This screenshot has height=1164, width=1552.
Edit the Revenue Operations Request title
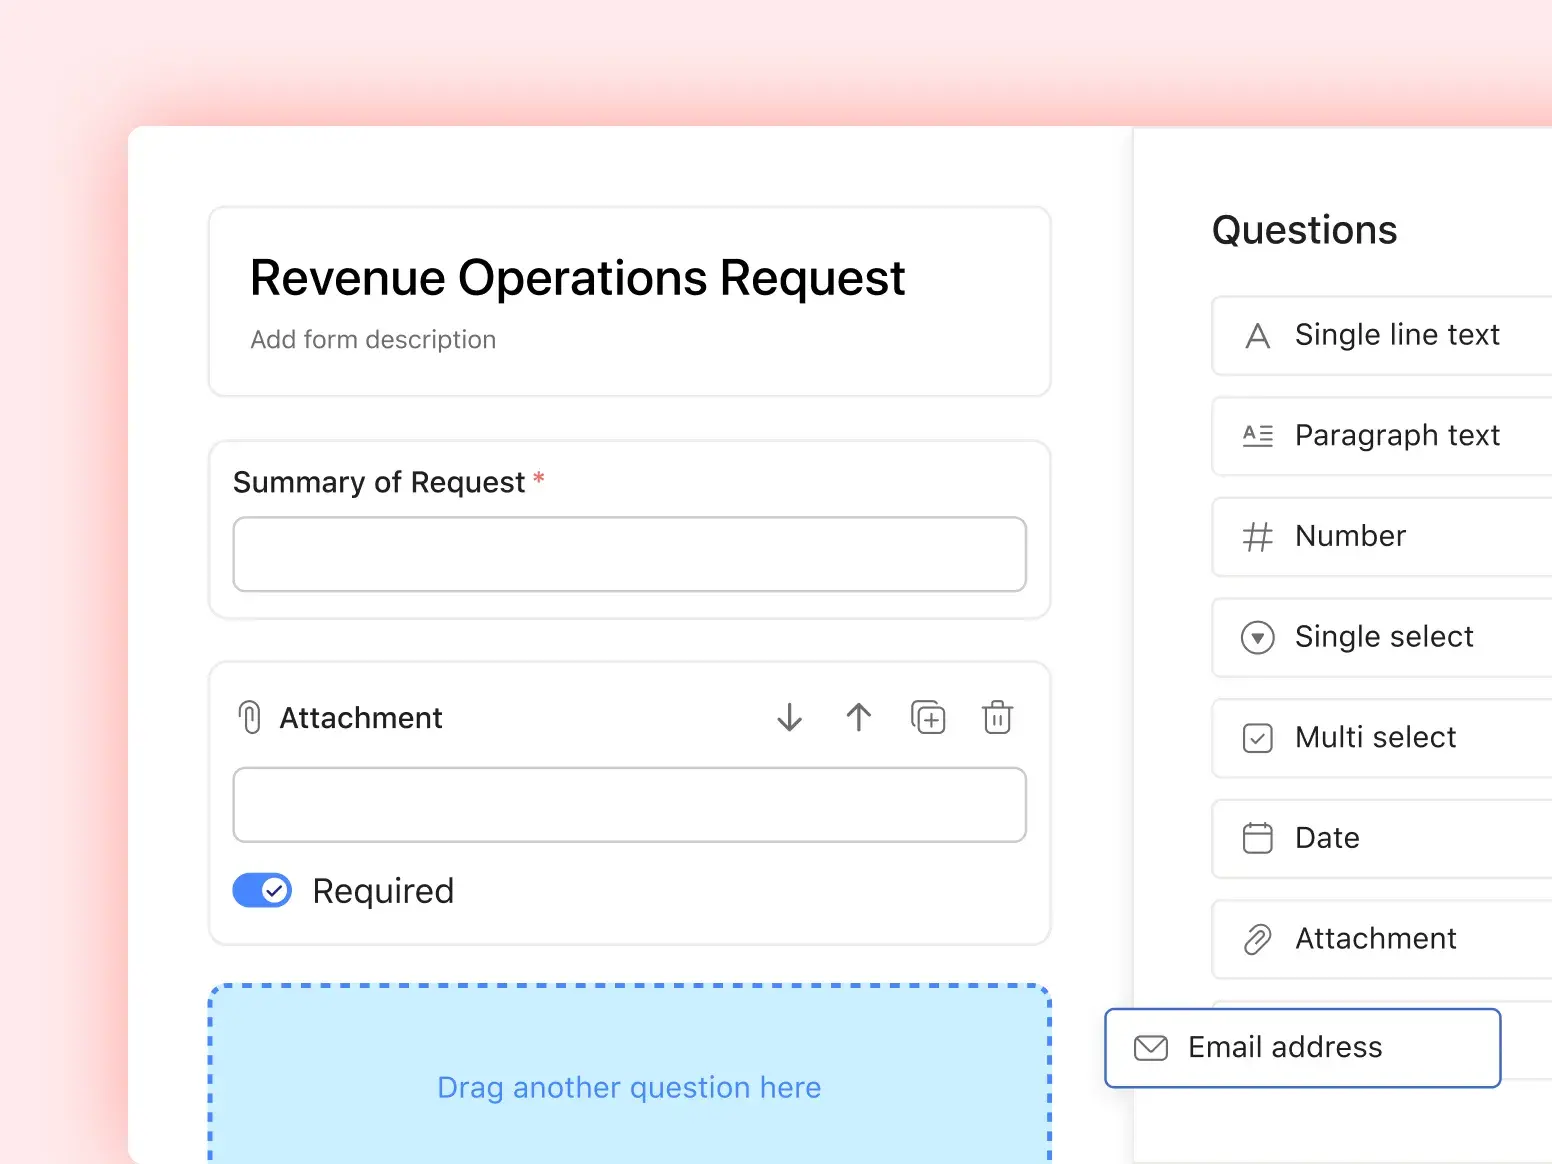click(x=577, y=278)
